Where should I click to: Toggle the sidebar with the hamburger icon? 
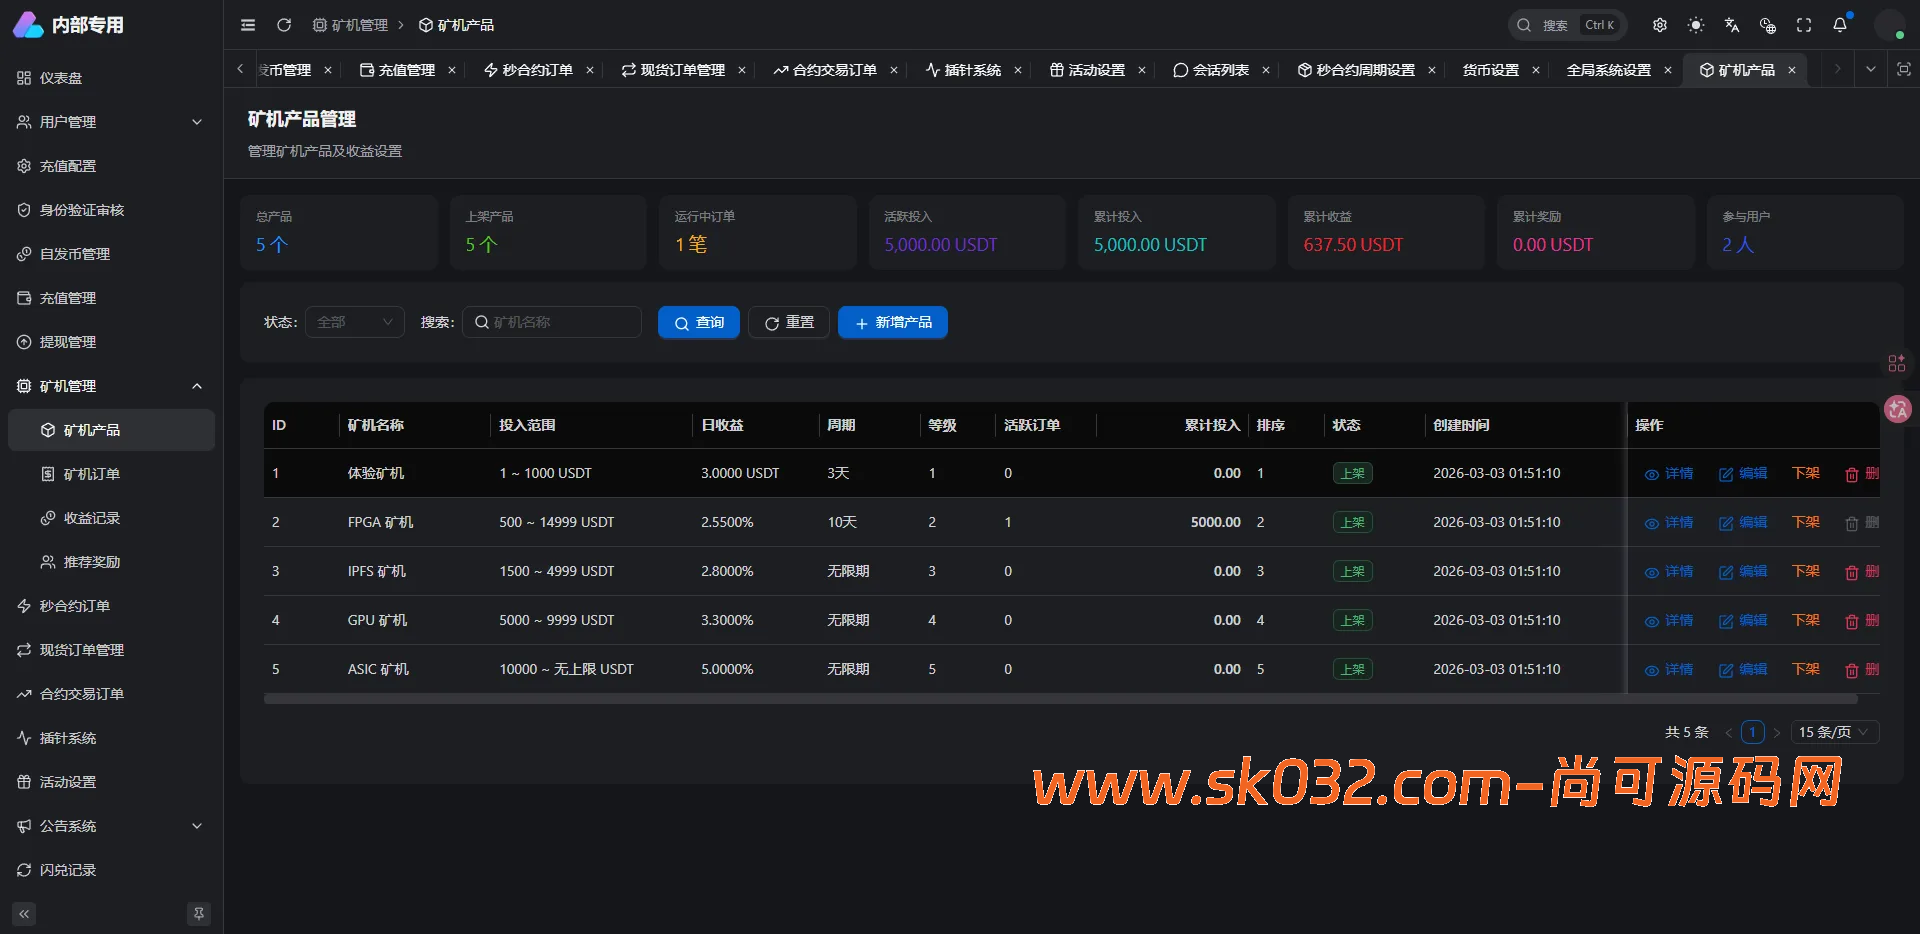click(x=248, y=25)
